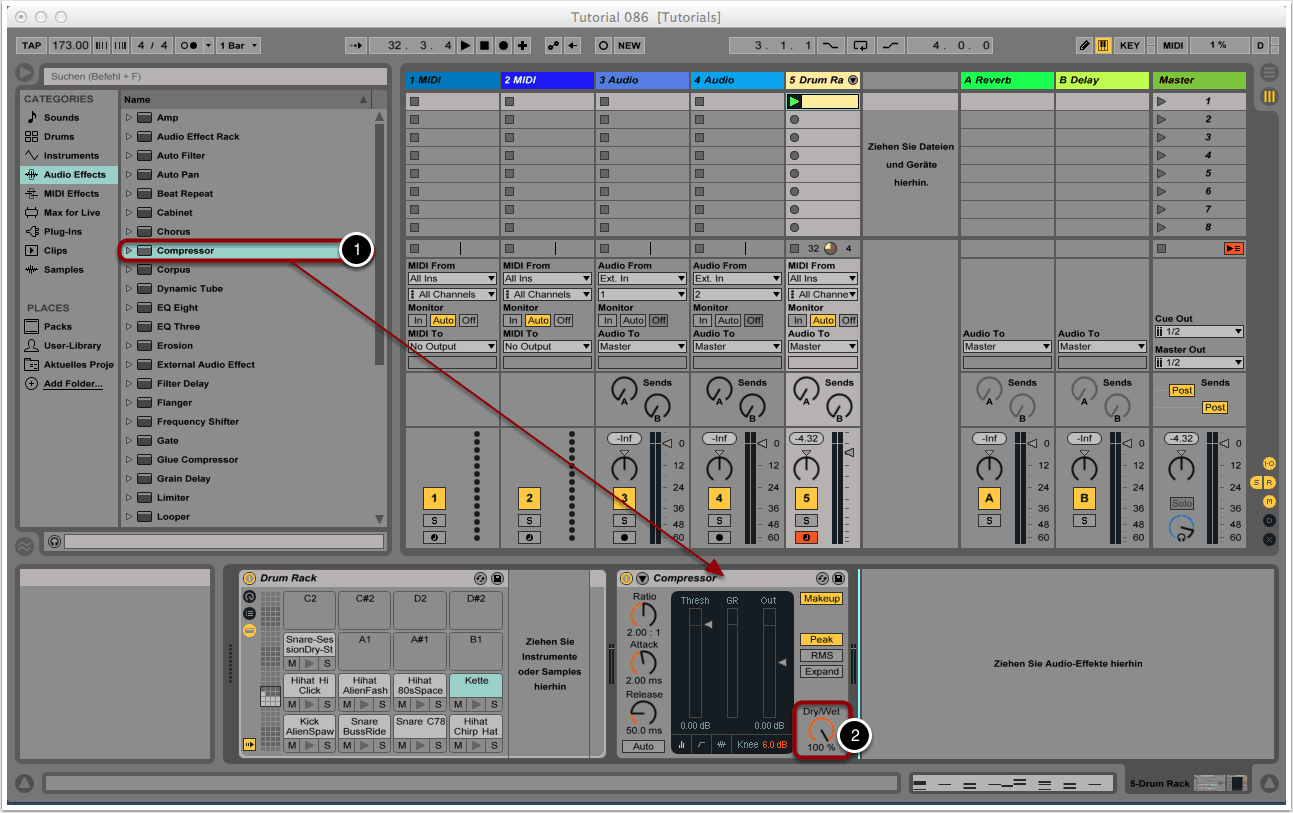This screenshot has height=813, width=1293.
Task: Switch Compressor to RMS mode
Action: 820,655
